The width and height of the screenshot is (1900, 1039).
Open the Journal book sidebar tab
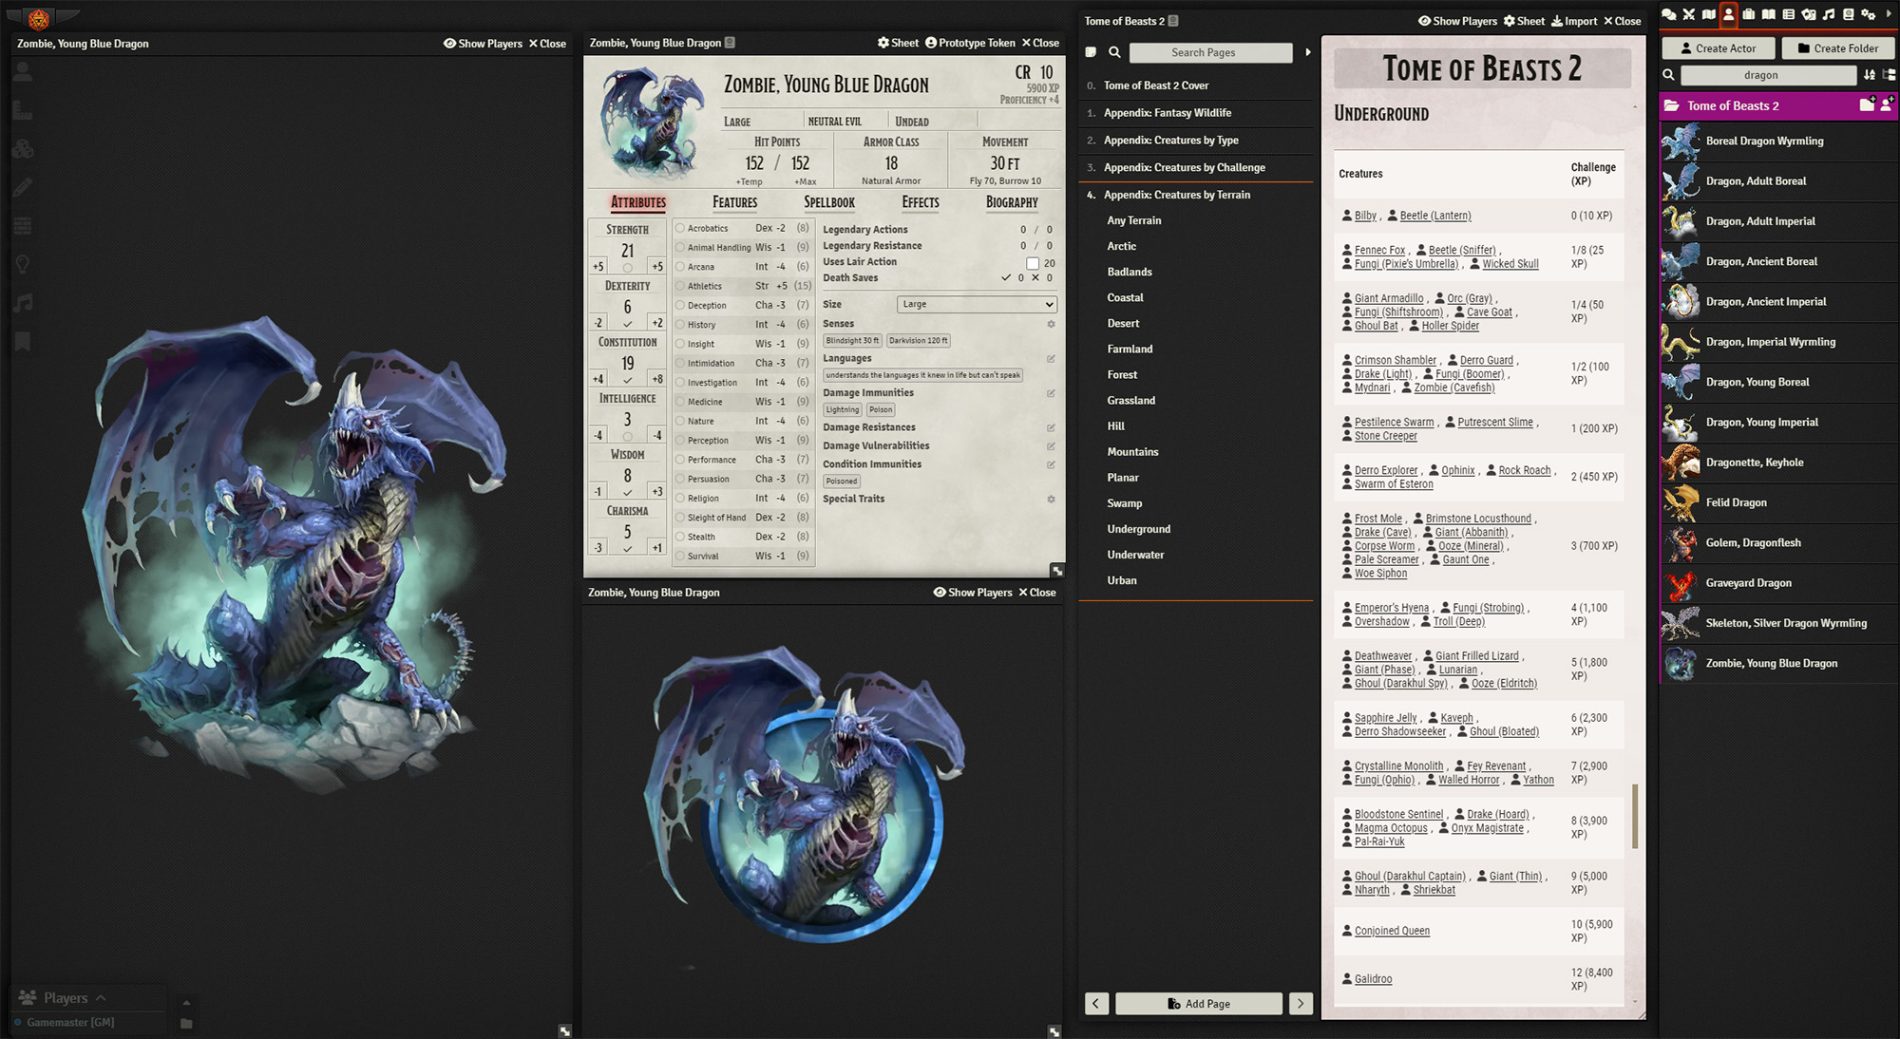tap(1769, 14)
